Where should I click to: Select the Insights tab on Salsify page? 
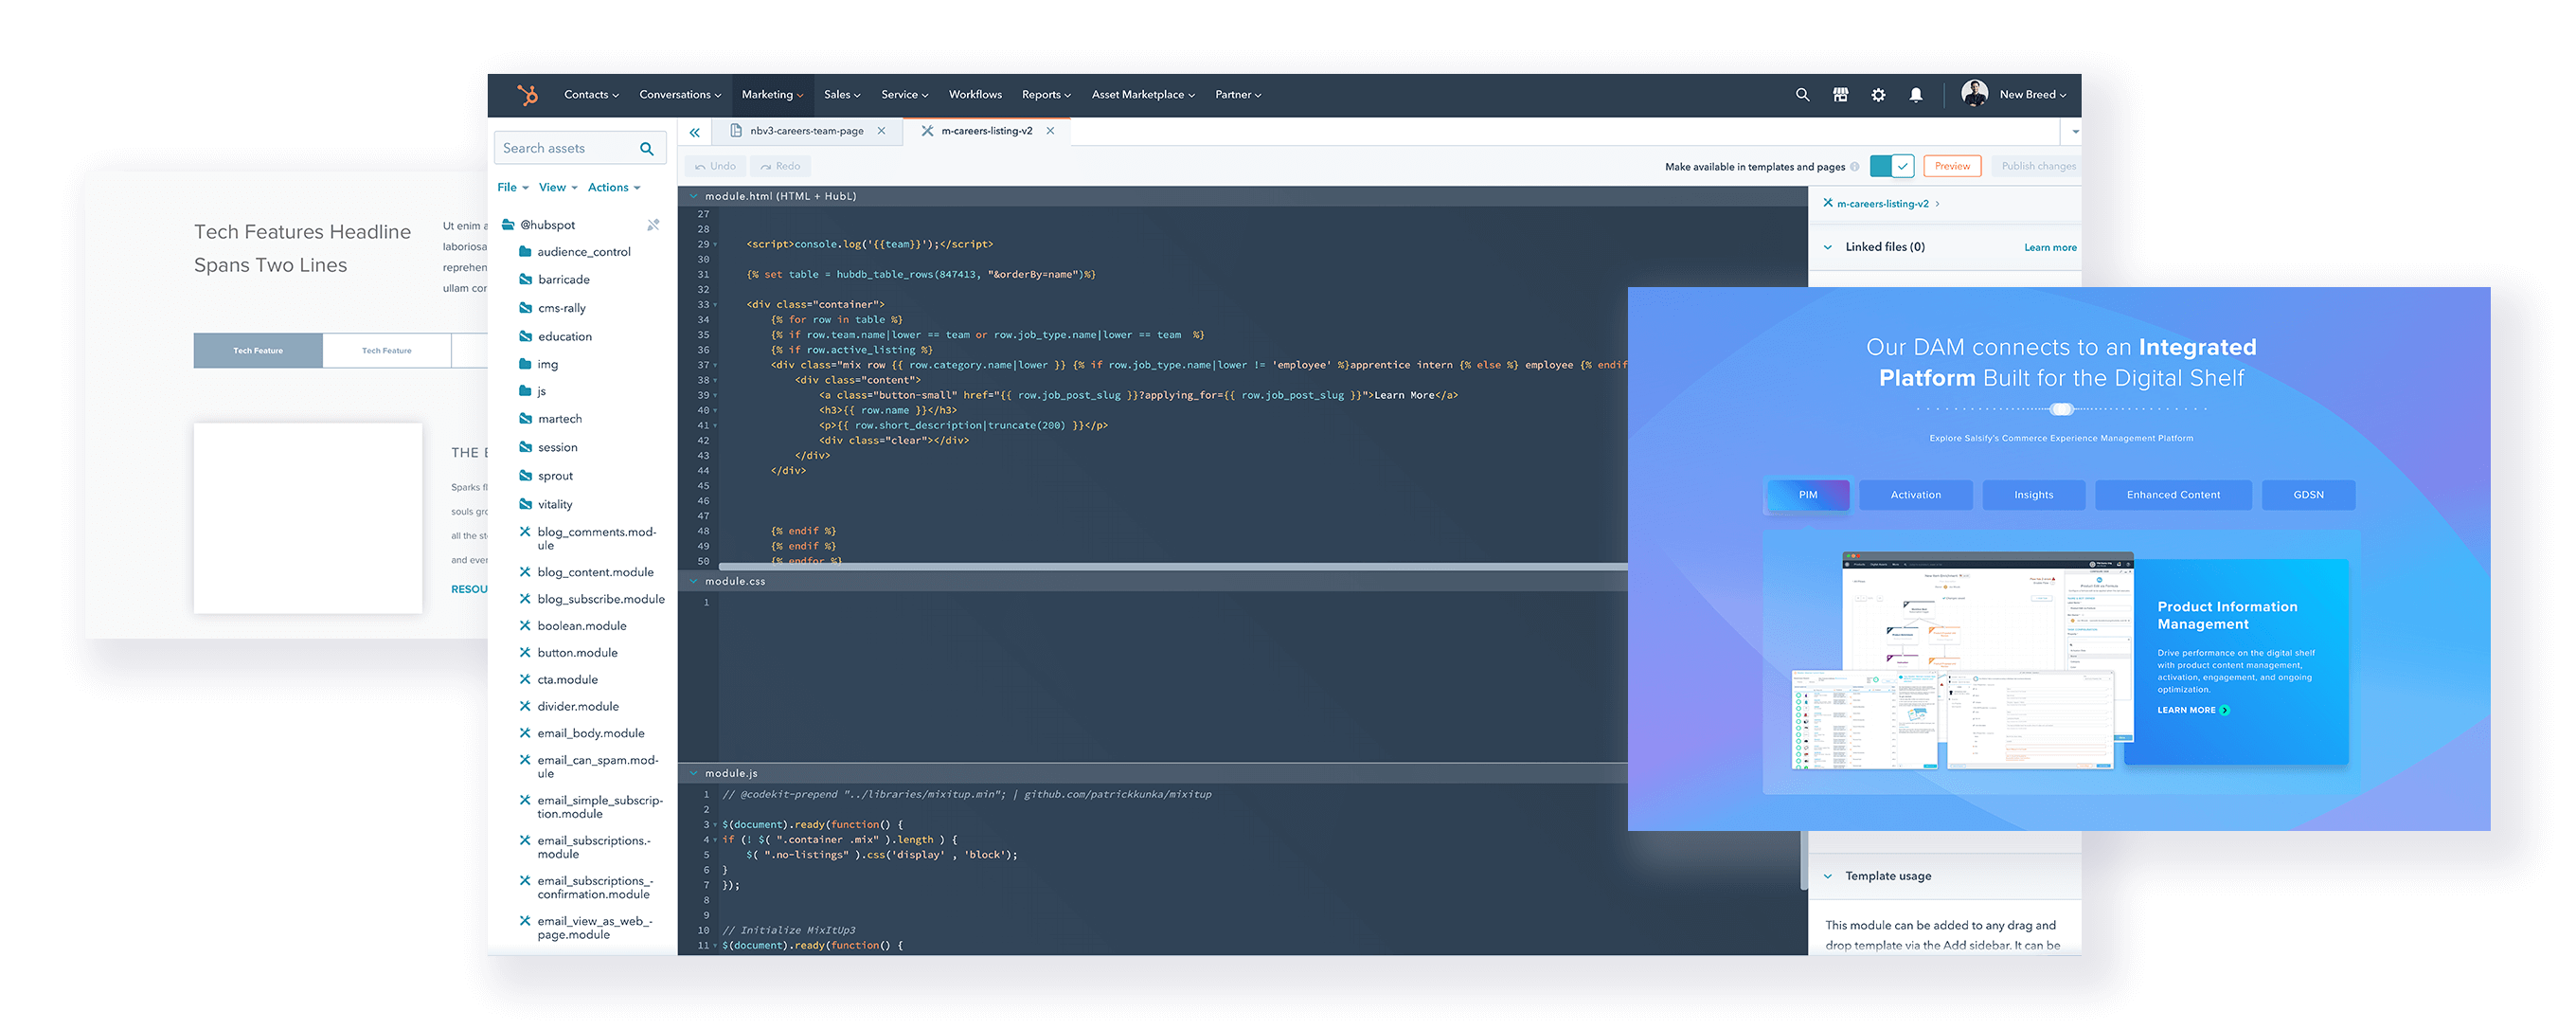(x=2033, y=495)
